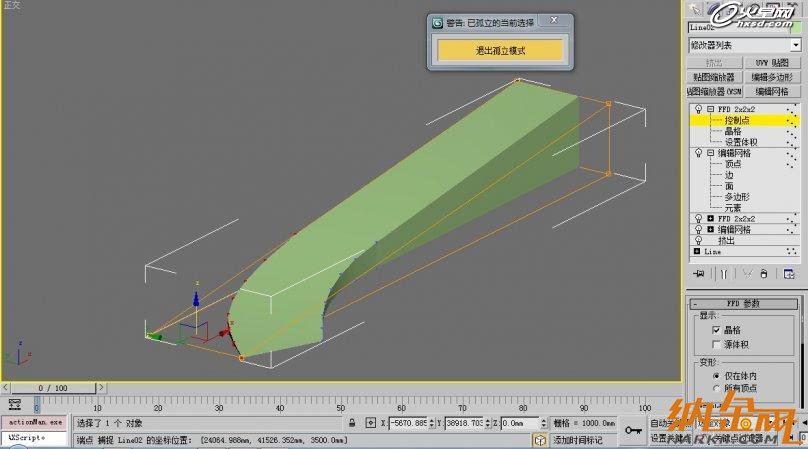The image size is (808, 449).
Task: Click remove modifier trash icon
Action: [763, 273]
